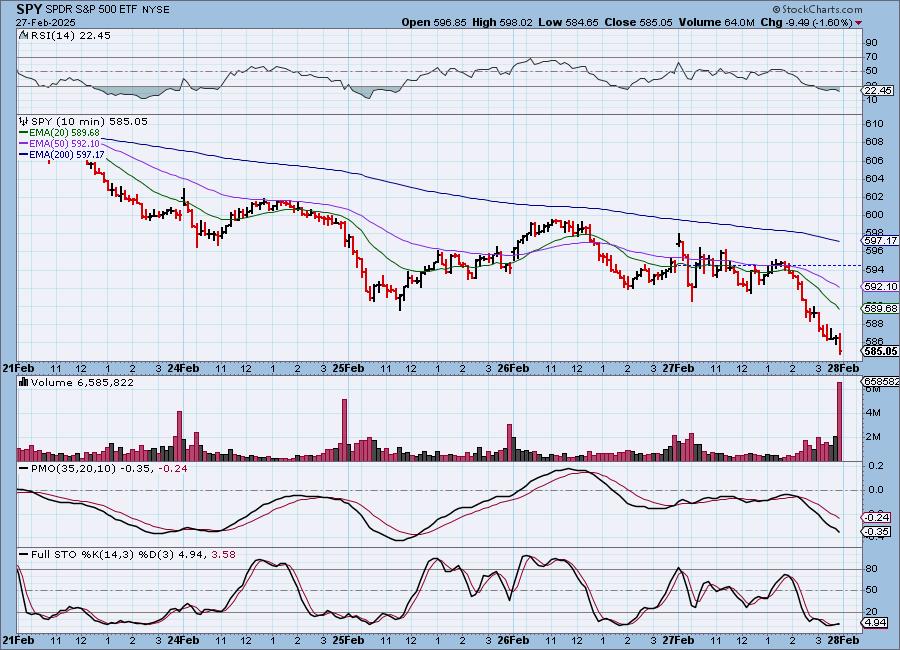This screenshot has width=900, height=650.
Task: Click the 70 level label on RSI axis
Action: click(x=871, y=57)
